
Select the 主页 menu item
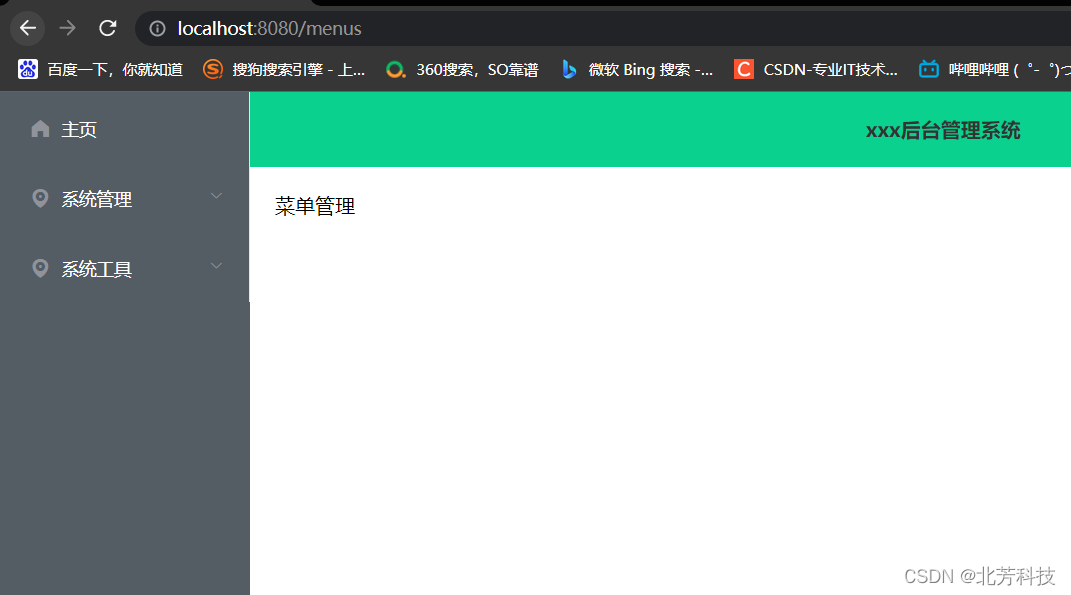coord(78,128)
